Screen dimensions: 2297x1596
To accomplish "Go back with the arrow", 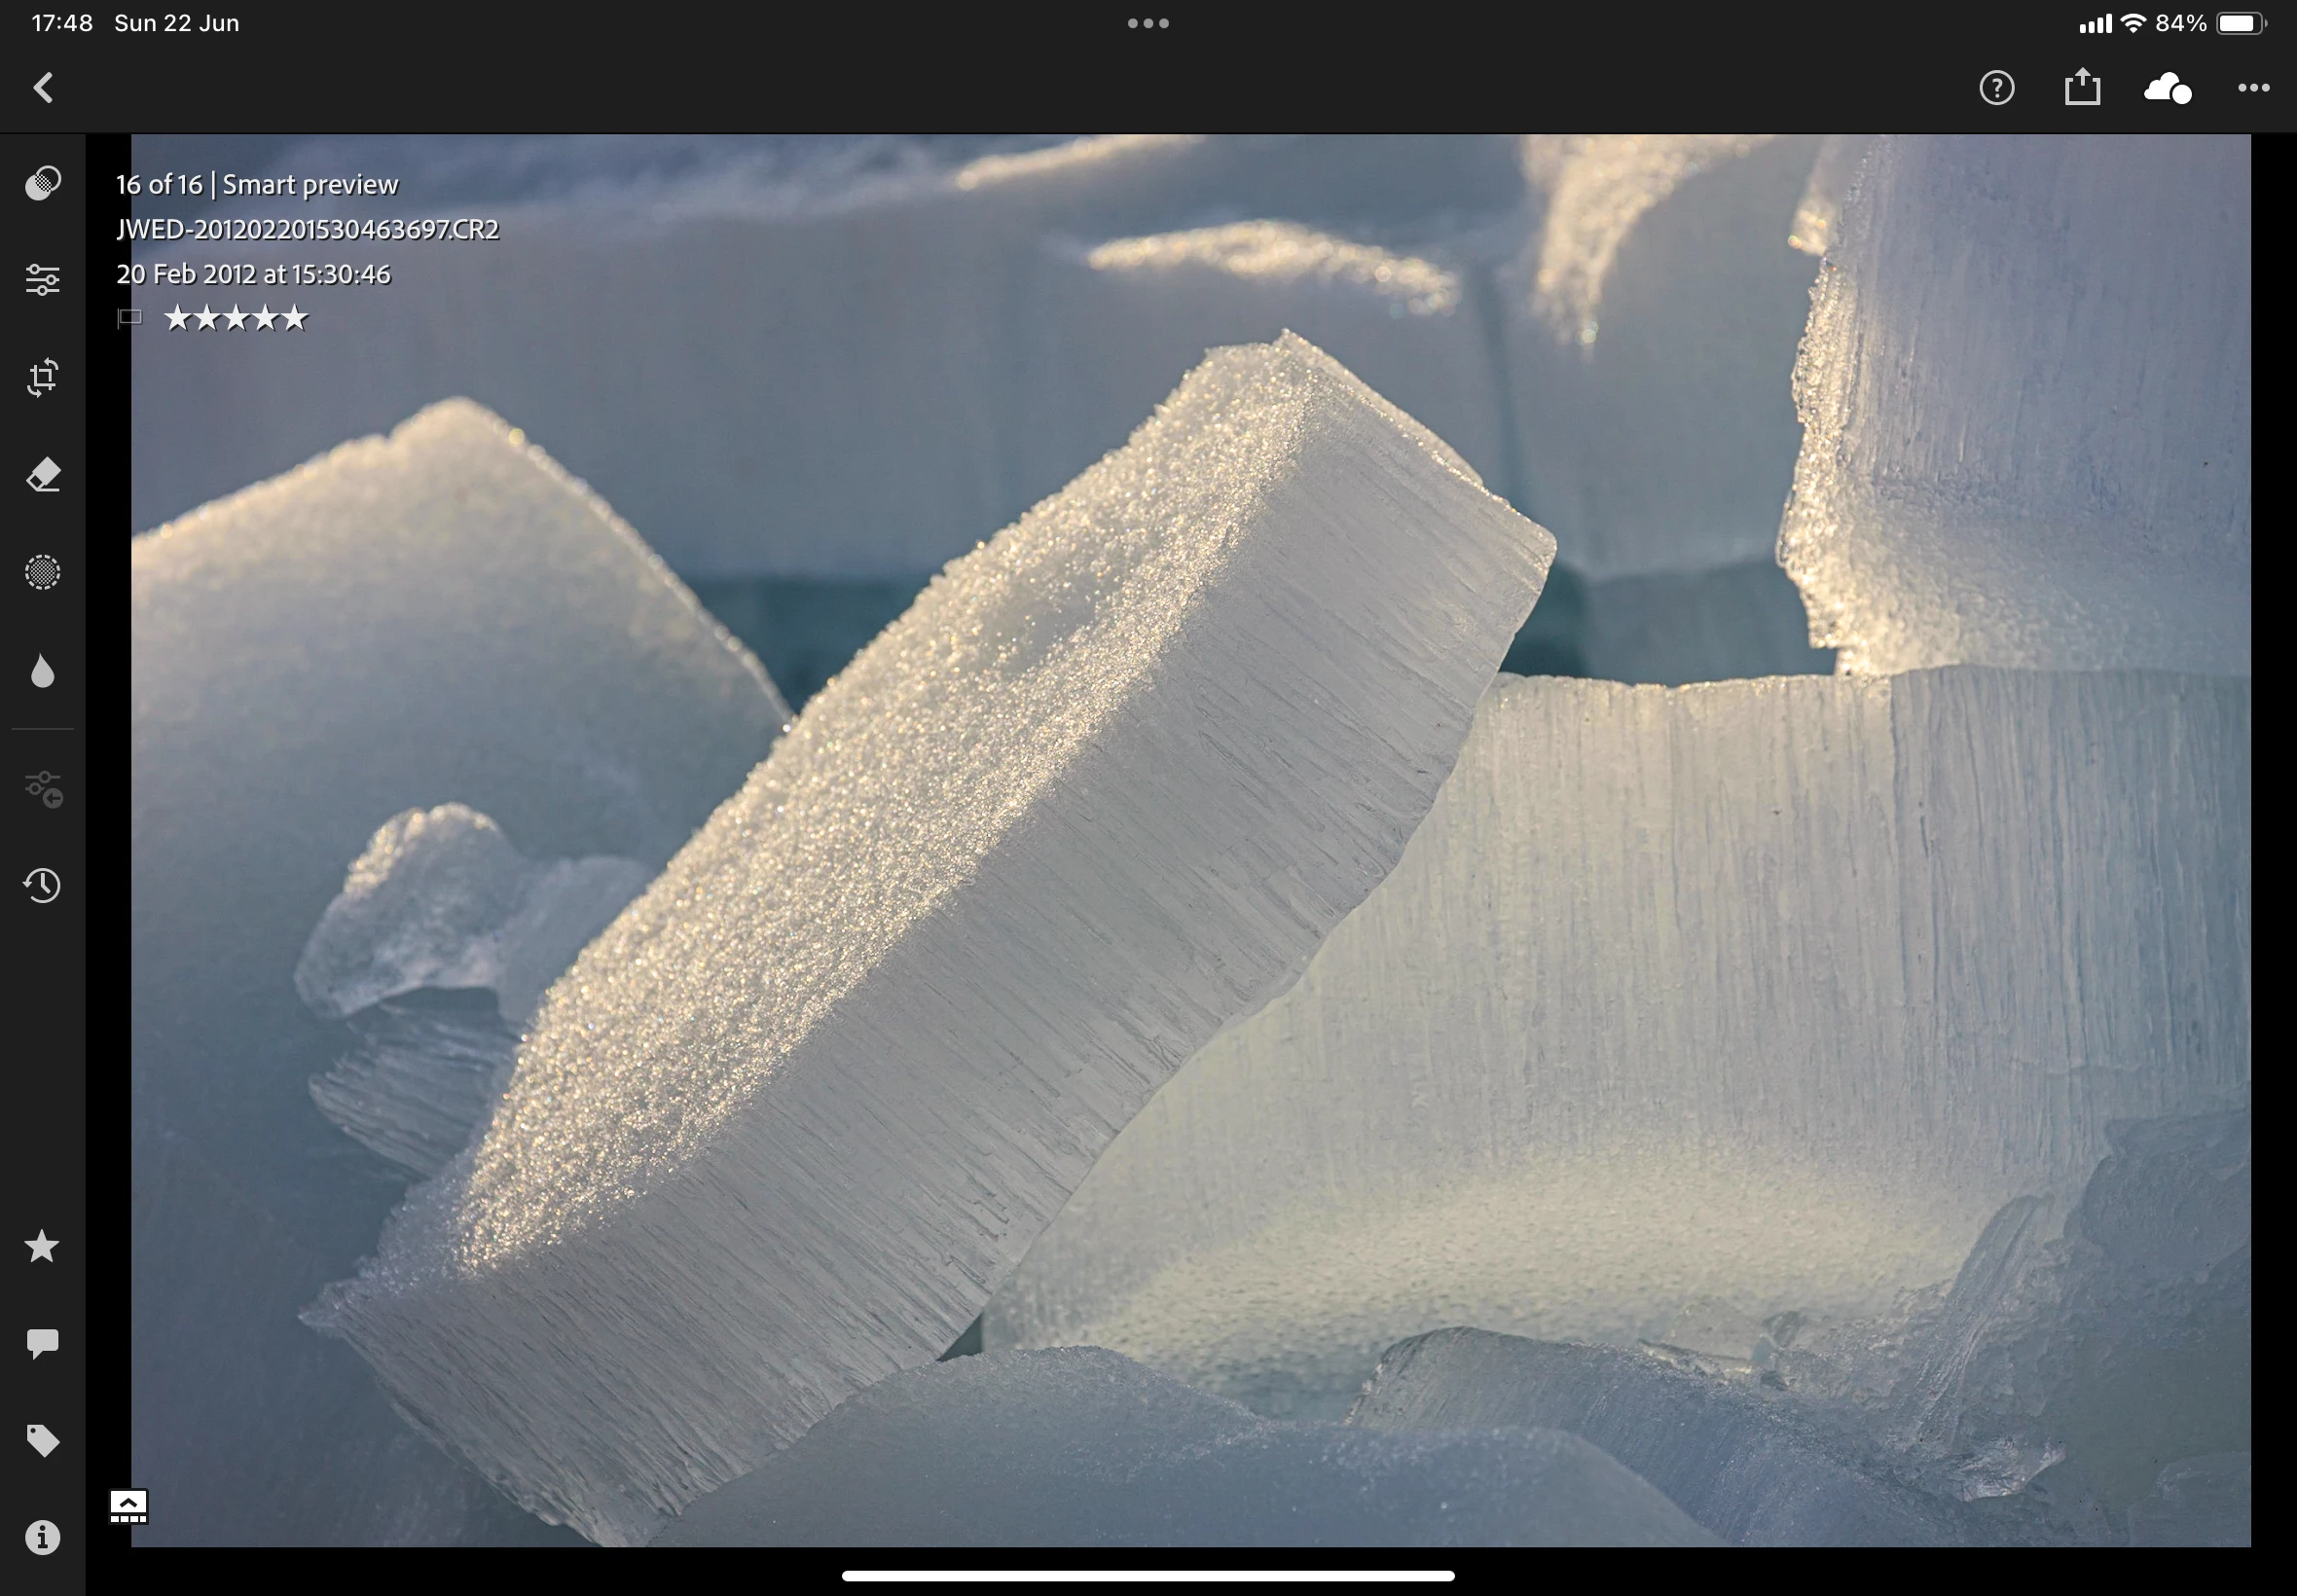I will pos(43,88).
